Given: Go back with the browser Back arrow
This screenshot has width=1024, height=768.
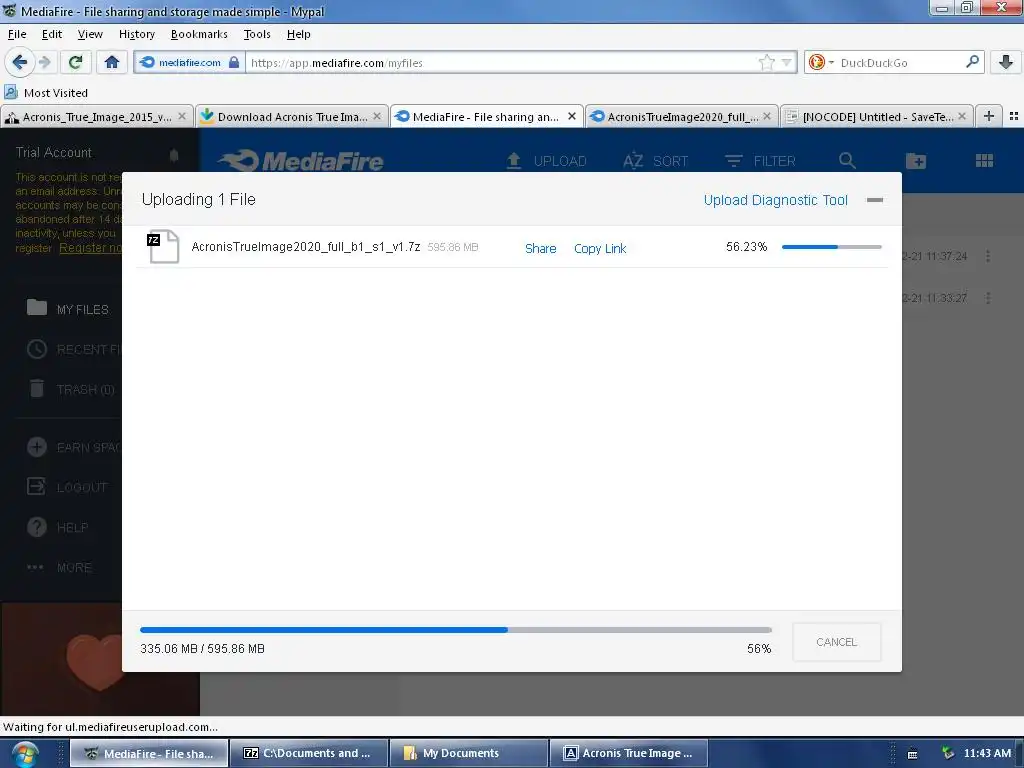Looking at the screenshot, I should [20, 63].
